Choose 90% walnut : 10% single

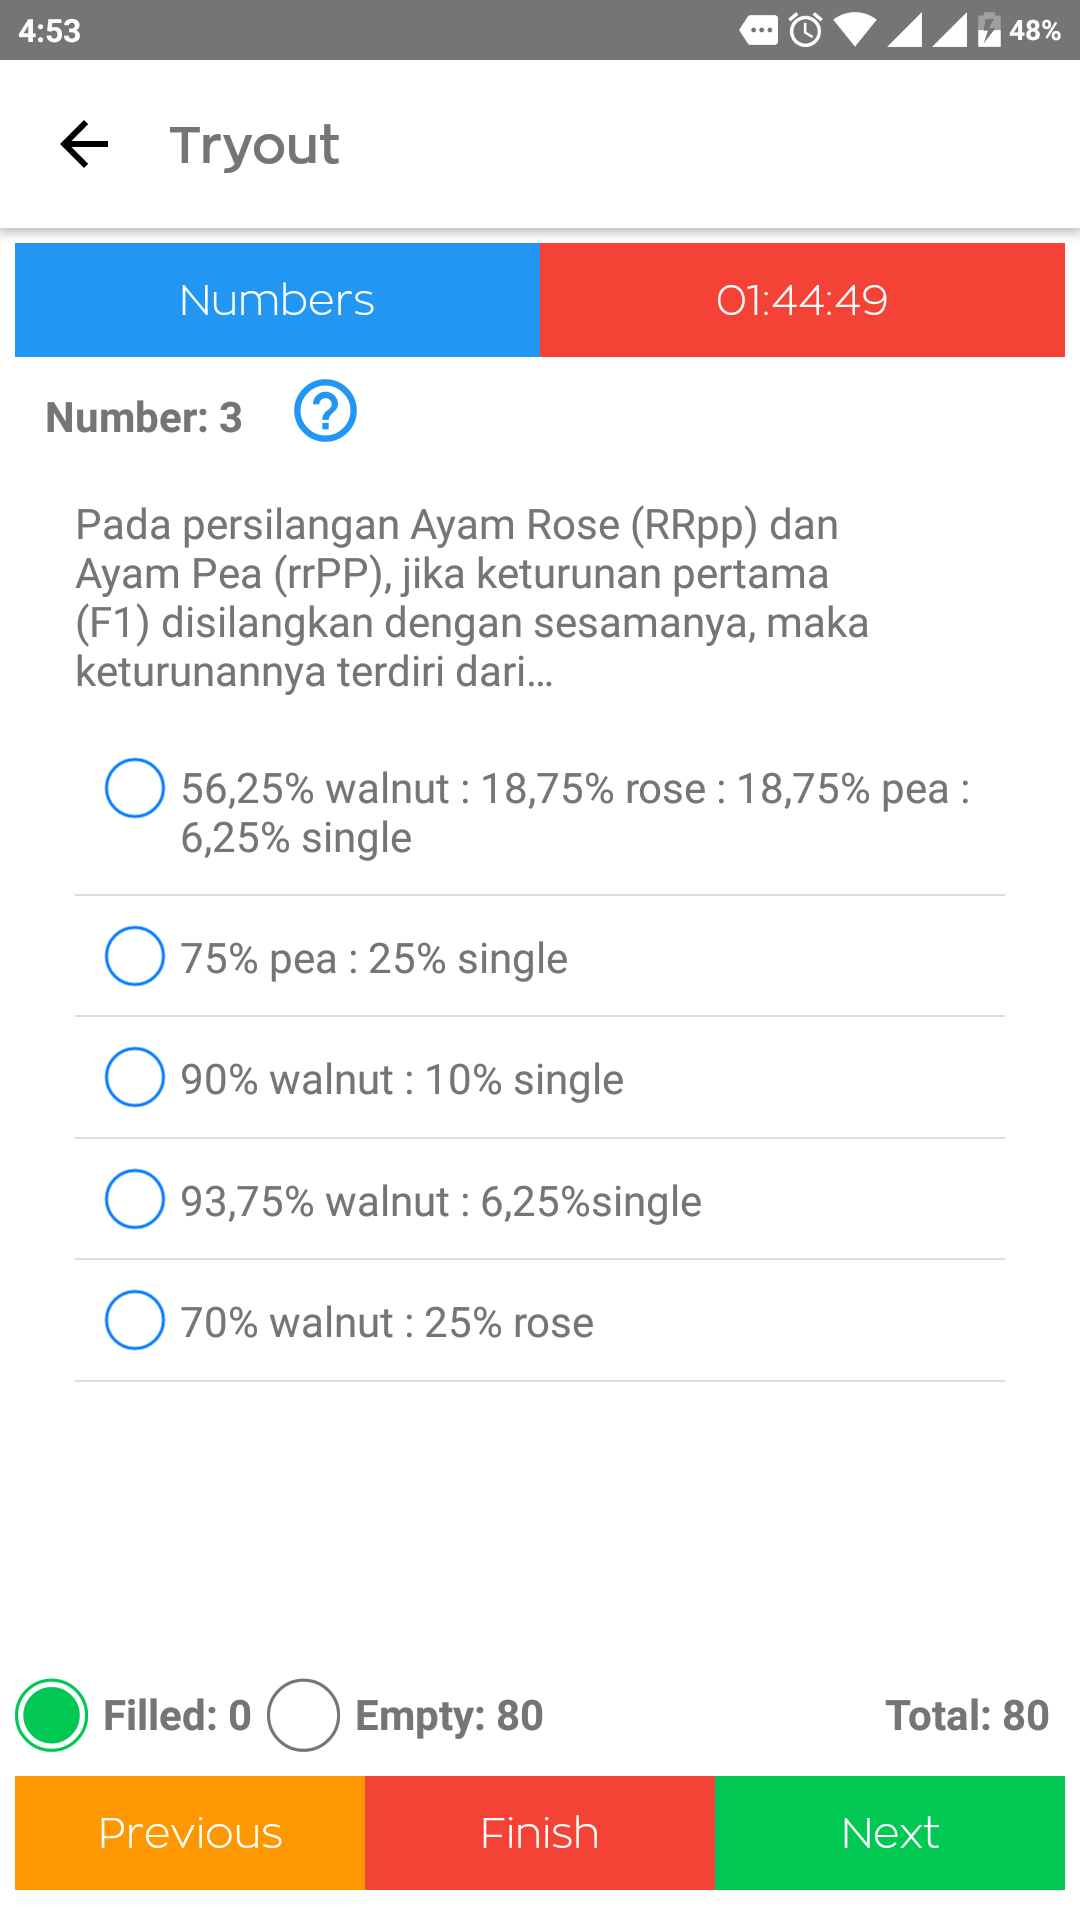tap(135, 1078)
